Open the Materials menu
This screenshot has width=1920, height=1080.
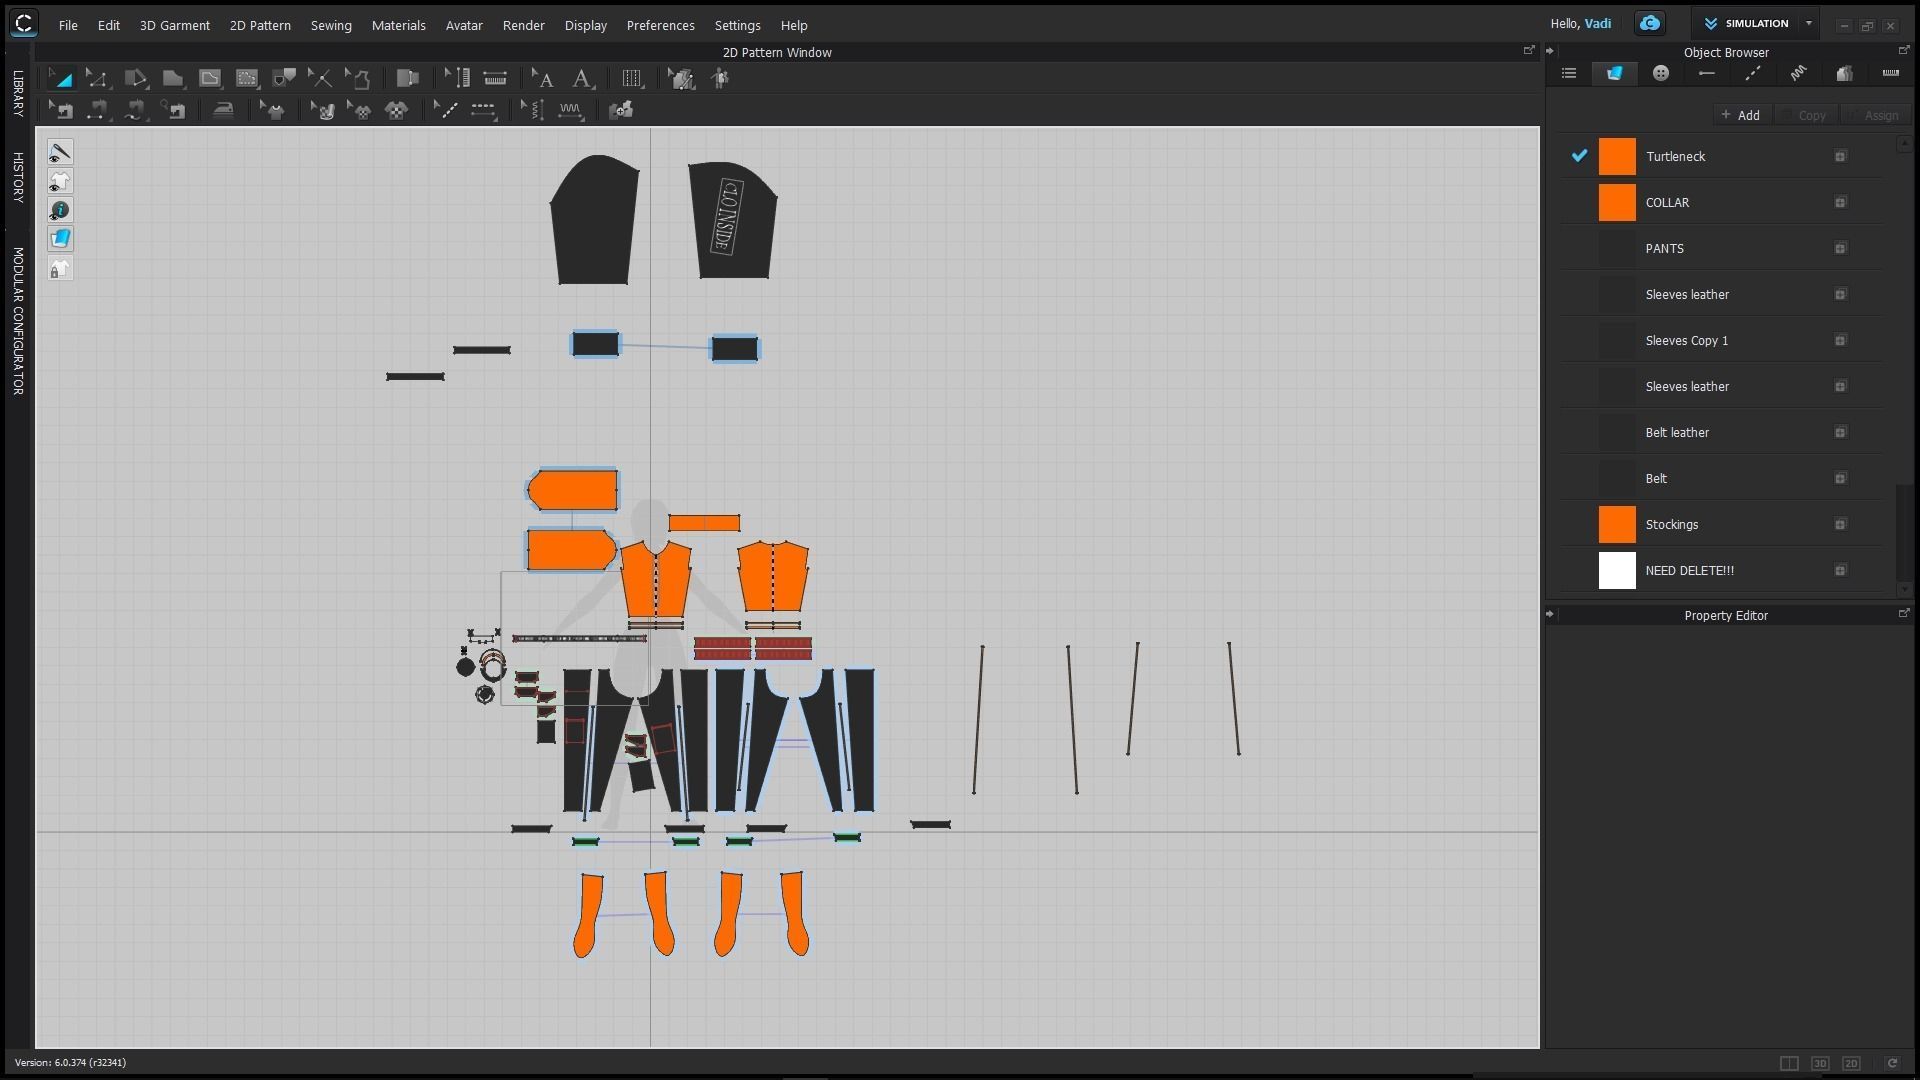[398, 25]
